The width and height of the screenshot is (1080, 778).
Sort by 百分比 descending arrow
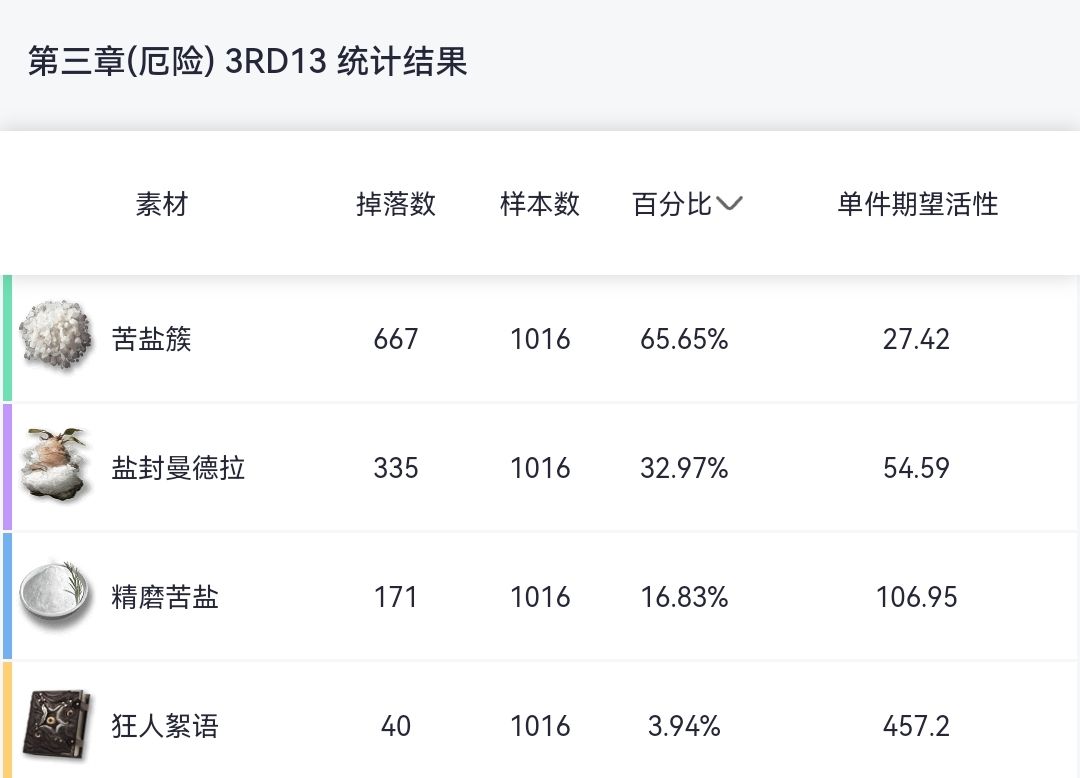(x=730, y=205)
